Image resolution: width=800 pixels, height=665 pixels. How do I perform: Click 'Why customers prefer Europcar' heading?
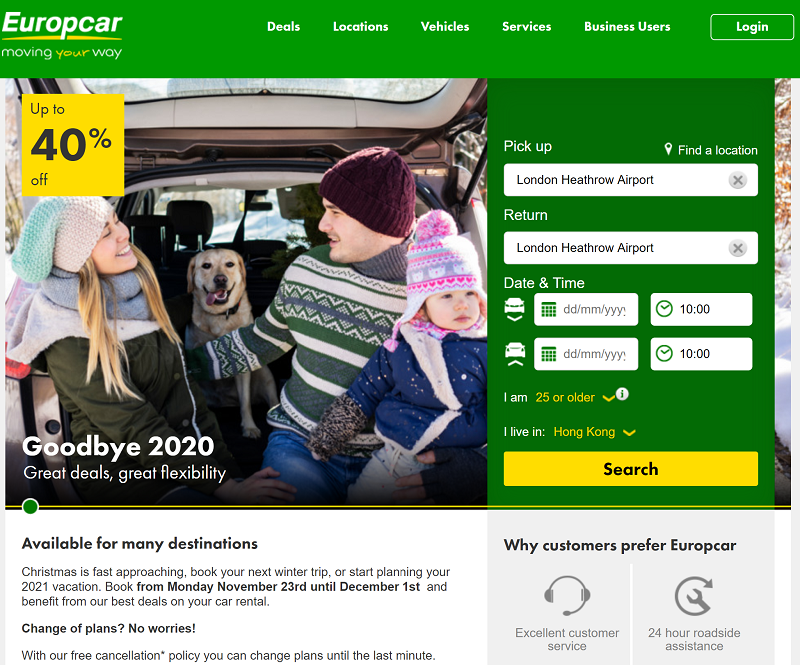(619, 545)
